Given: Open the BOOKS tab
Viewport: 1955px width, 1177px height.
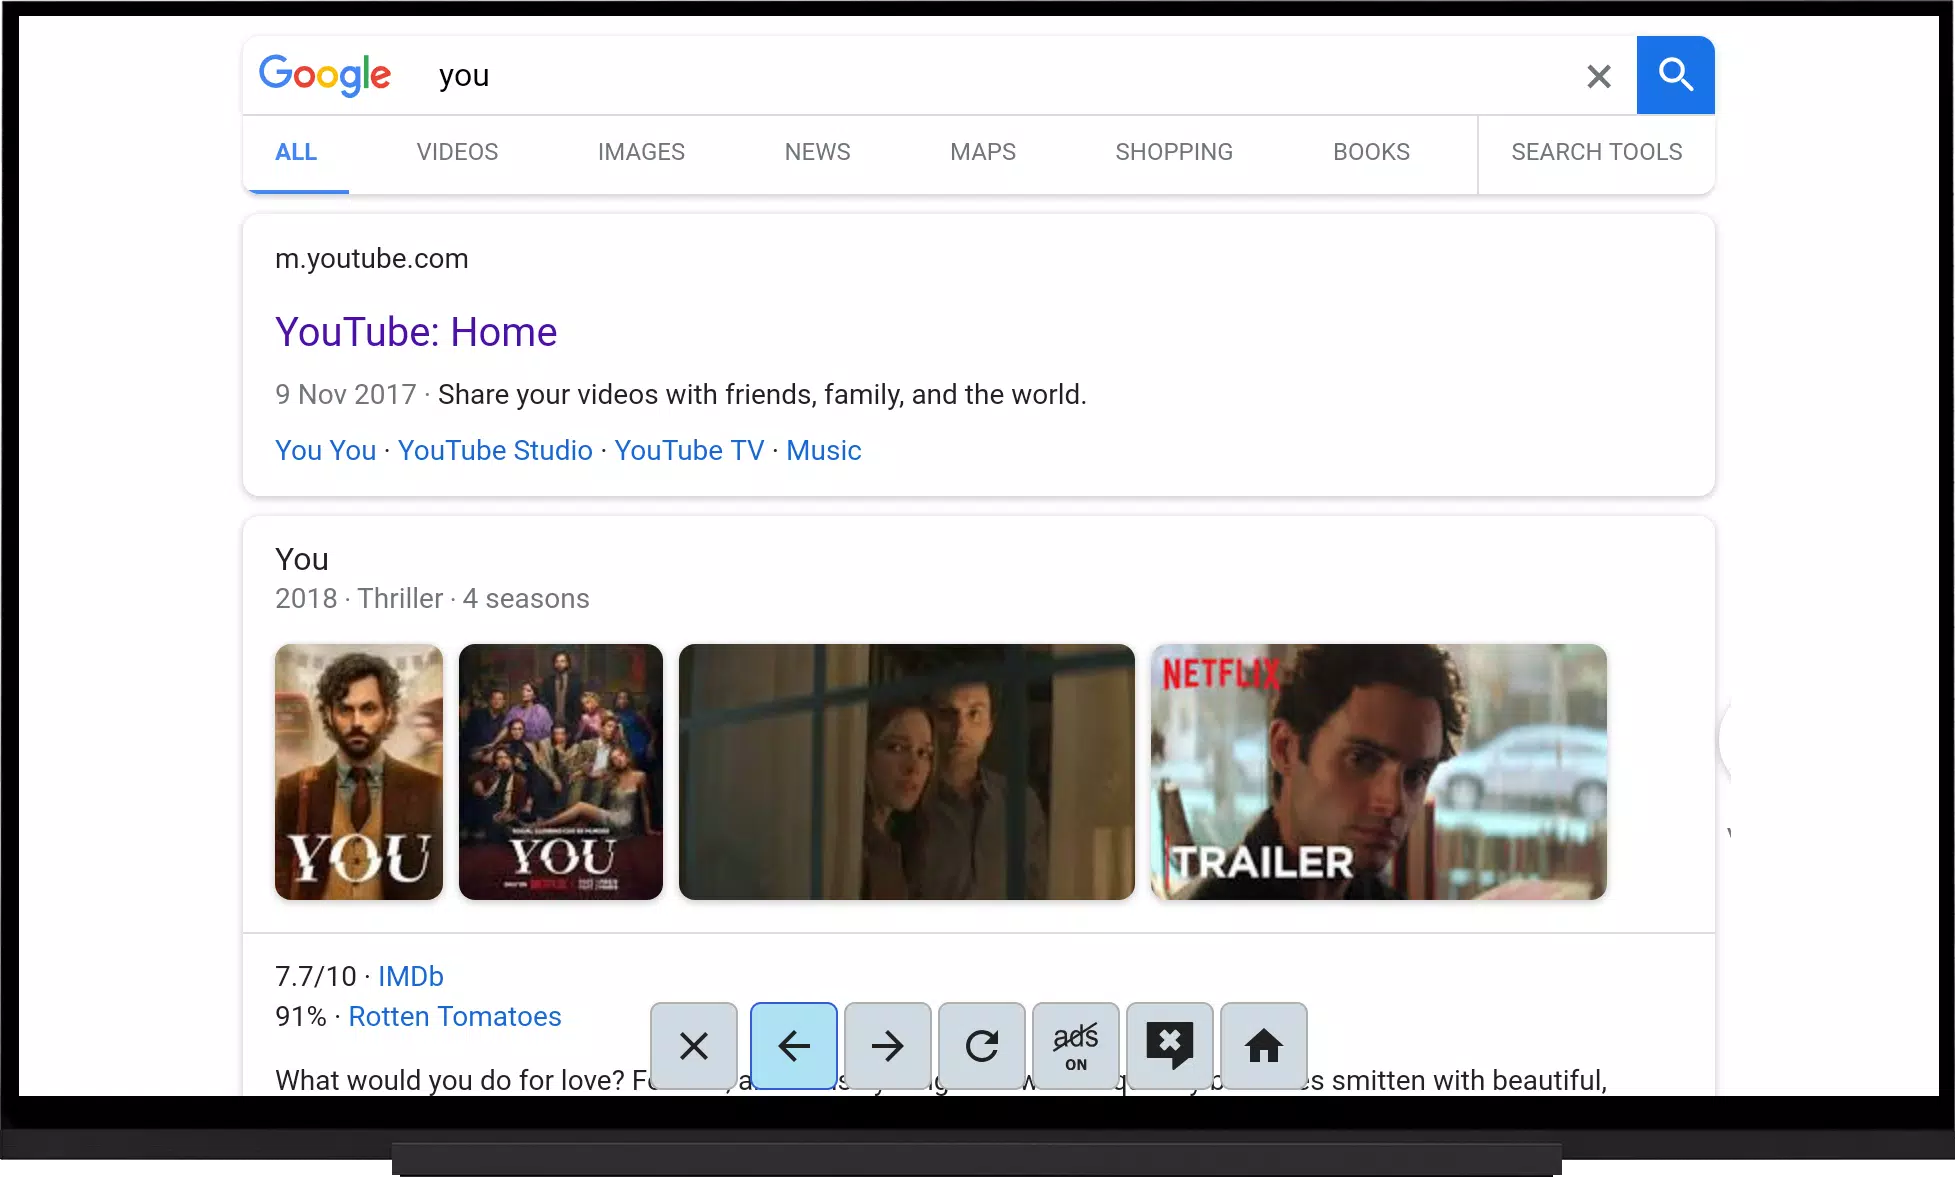Looking at the screenshot, I should coord(1371,152).
